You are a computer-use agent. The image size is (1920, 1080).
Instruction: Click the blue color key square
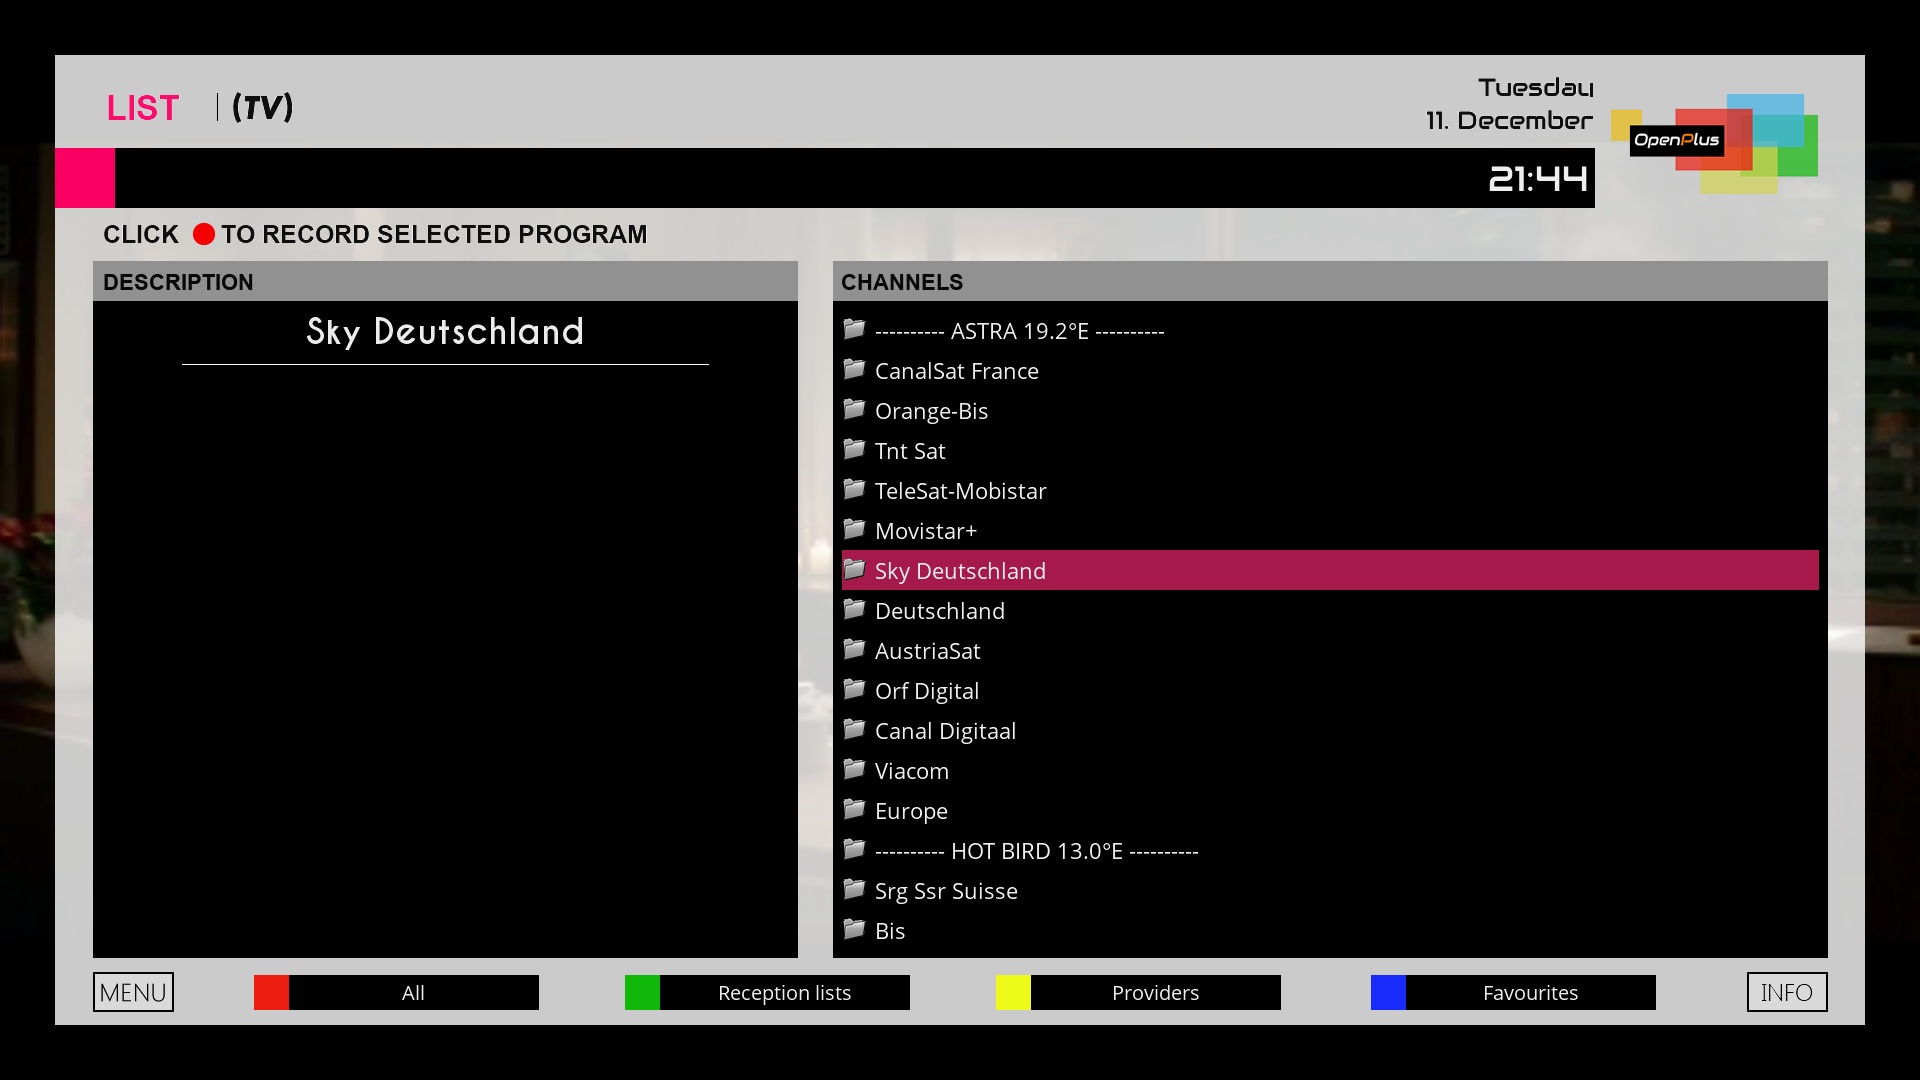pos(1388,992)
